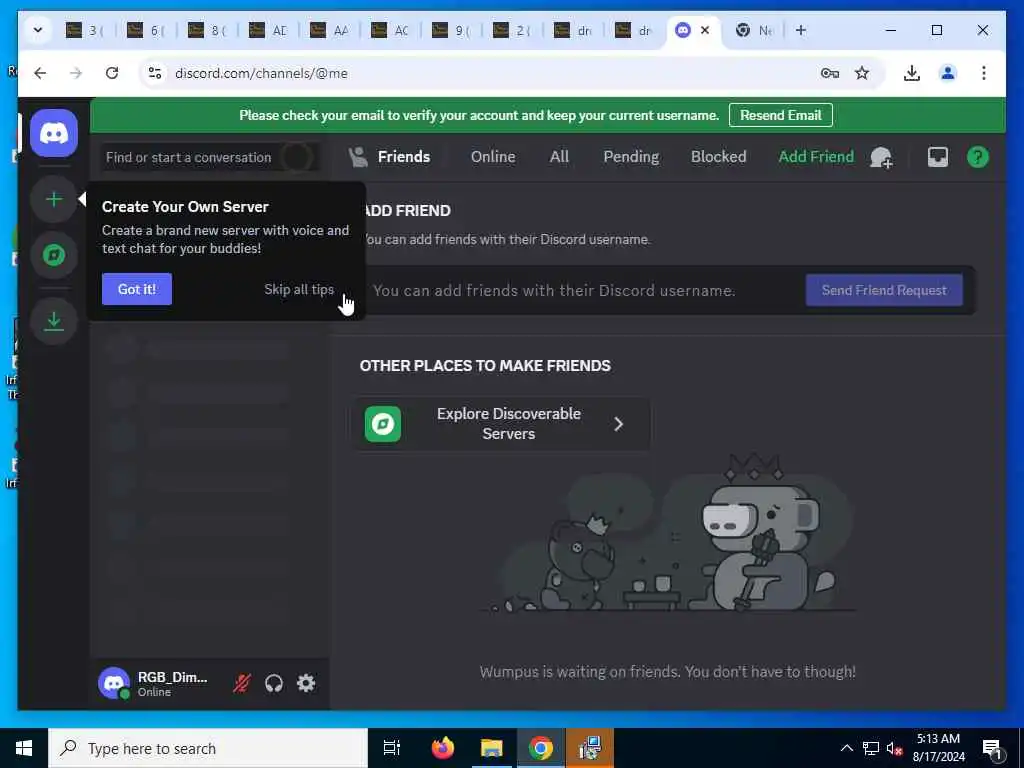
Task: Open a new browser tab
Action: [801, 30]
